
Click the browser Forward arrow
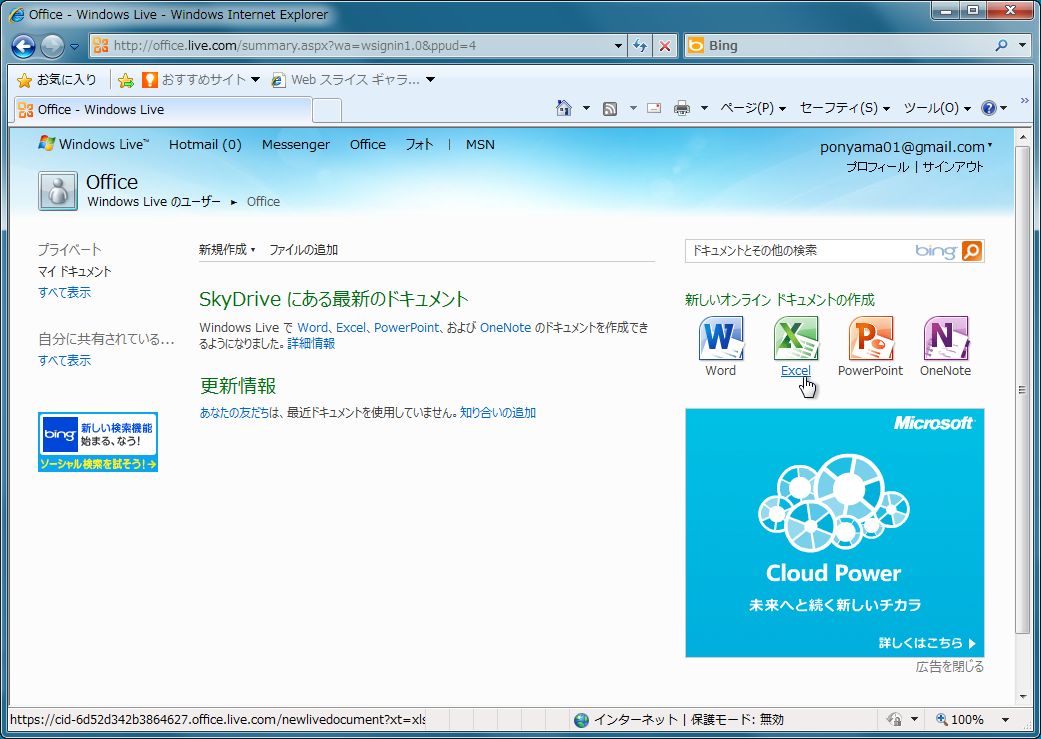point(52,46)
